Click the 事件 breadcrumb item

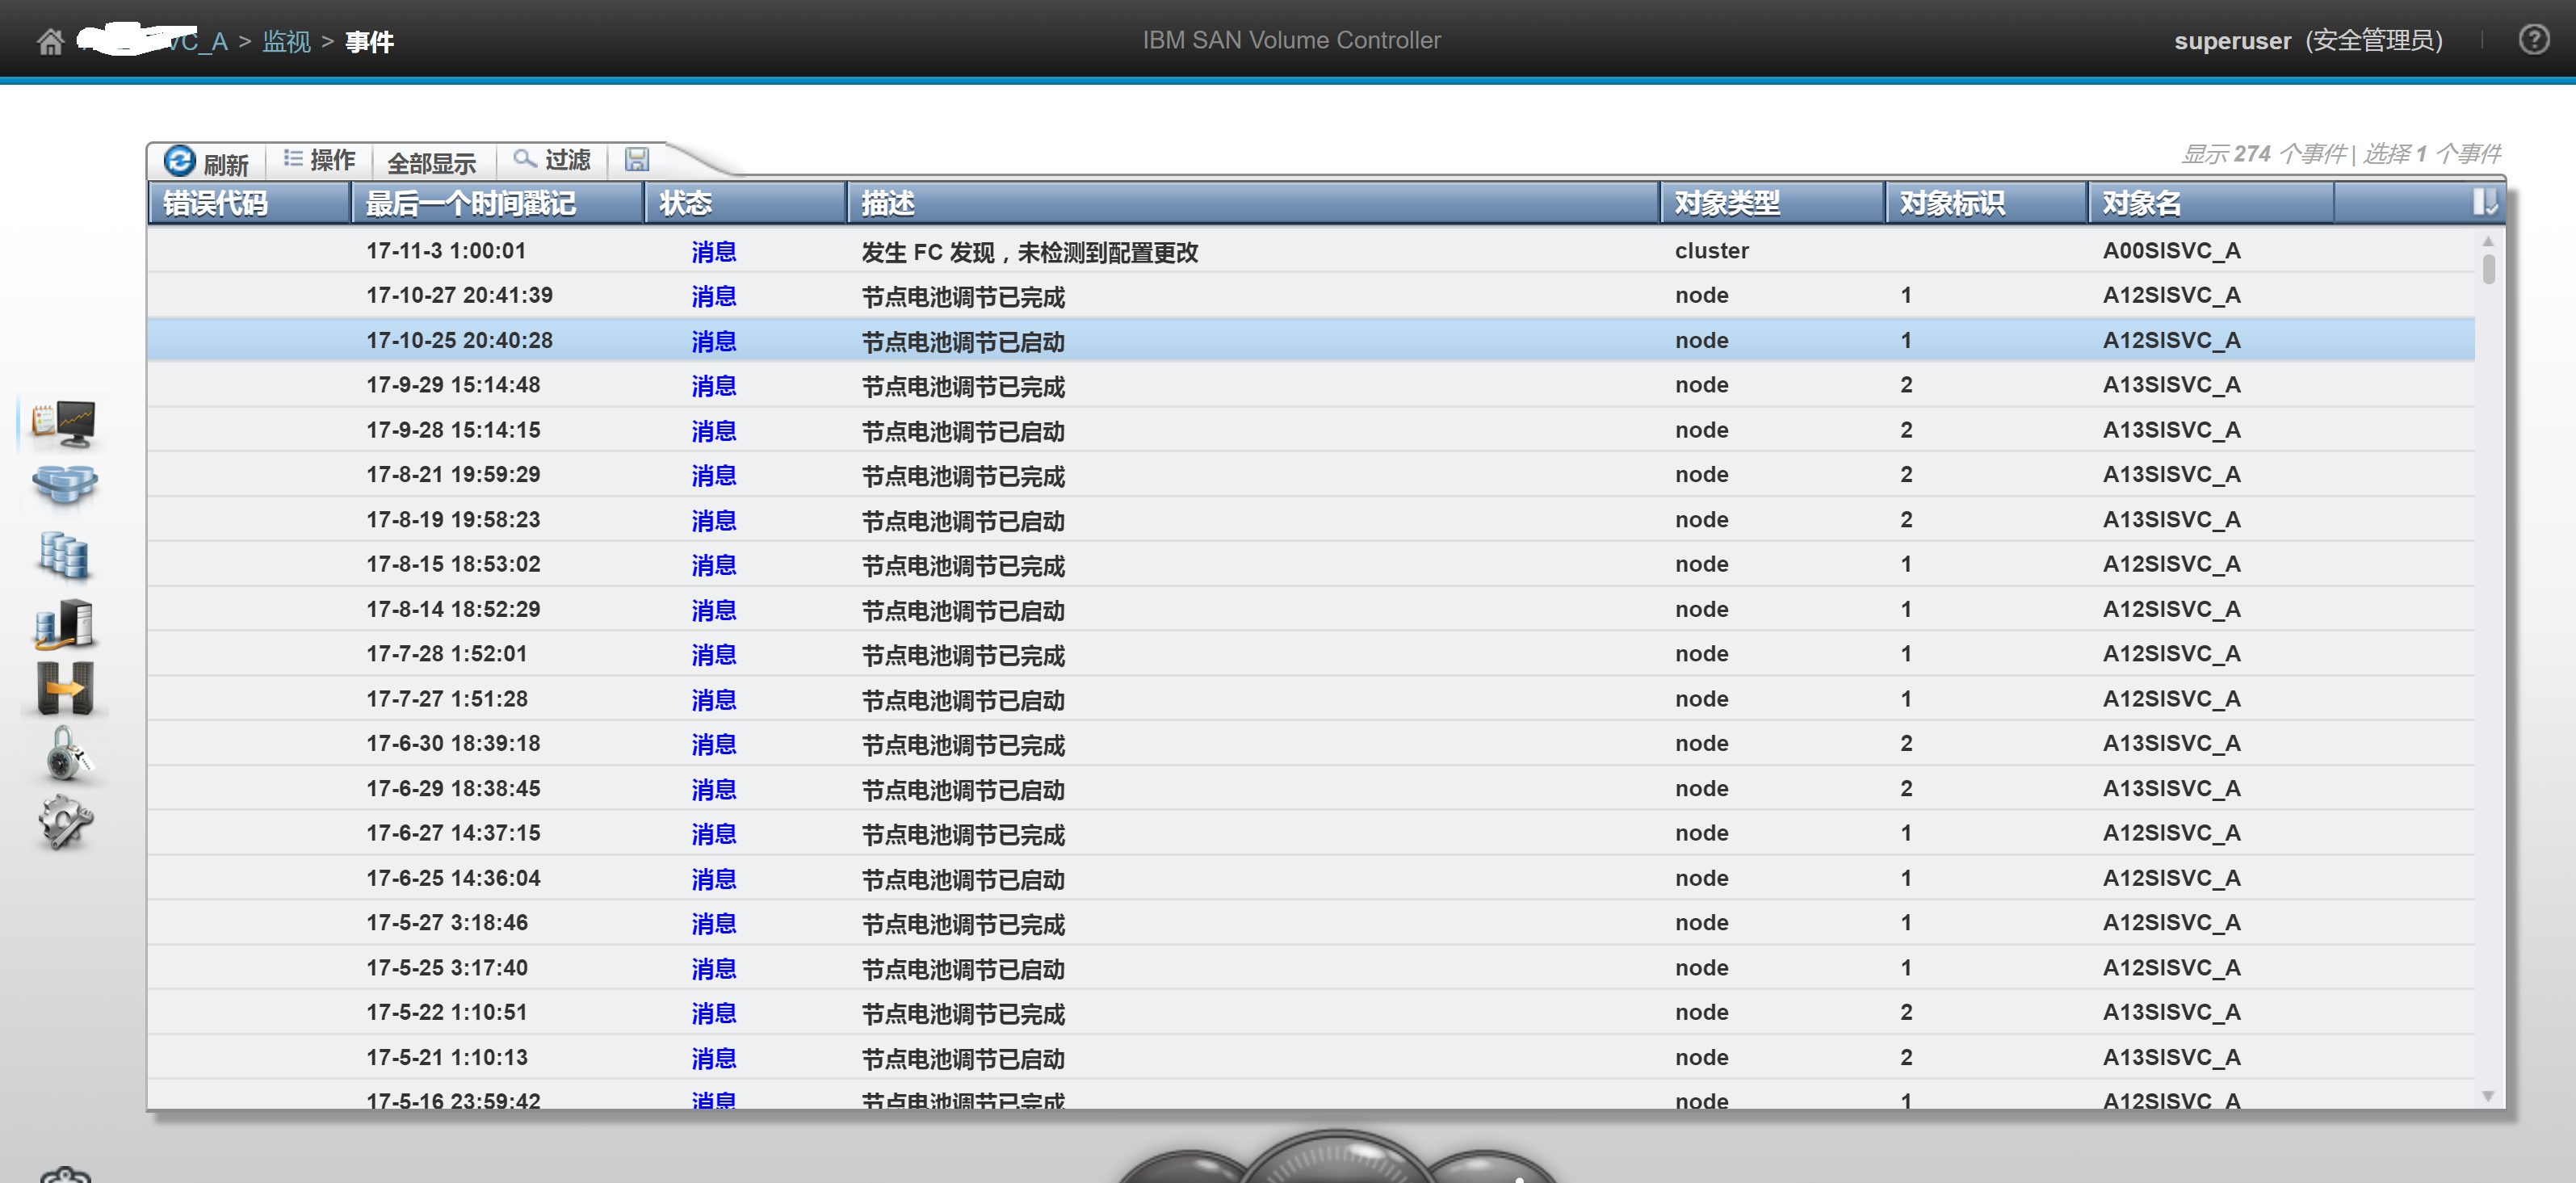369,42
